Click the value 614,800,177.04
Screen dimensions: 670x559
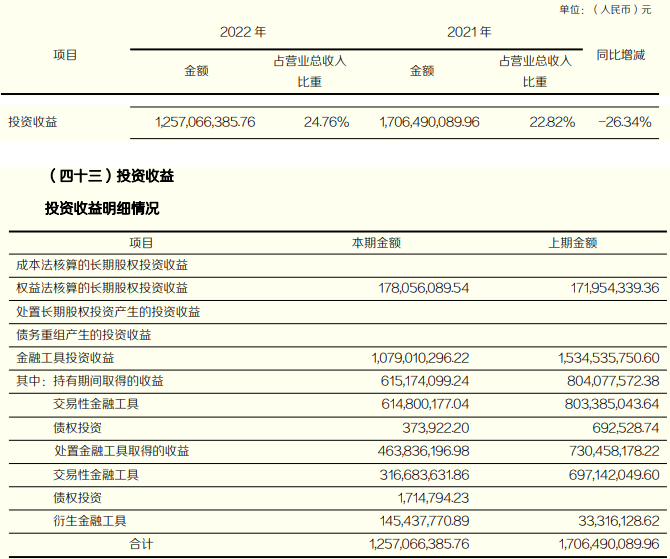click(425, 404)
